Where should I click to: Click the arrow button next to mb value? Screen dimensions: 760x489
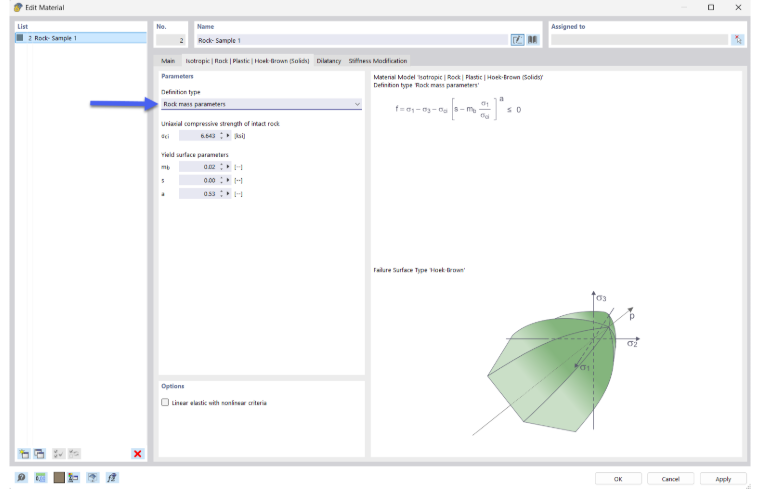pyautogui.click(x=228, y=167)
